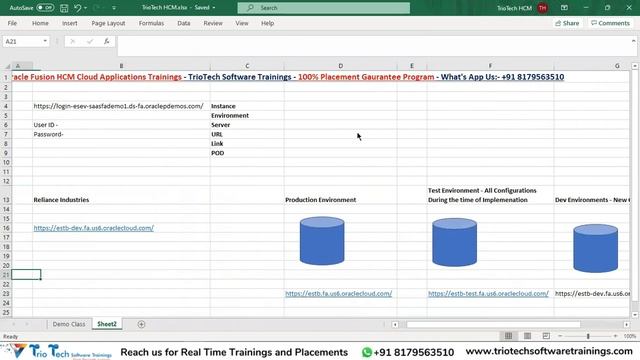Screen dimensions: 640x360
Task: Click the zoom slider handle
Action: (588, 336)
